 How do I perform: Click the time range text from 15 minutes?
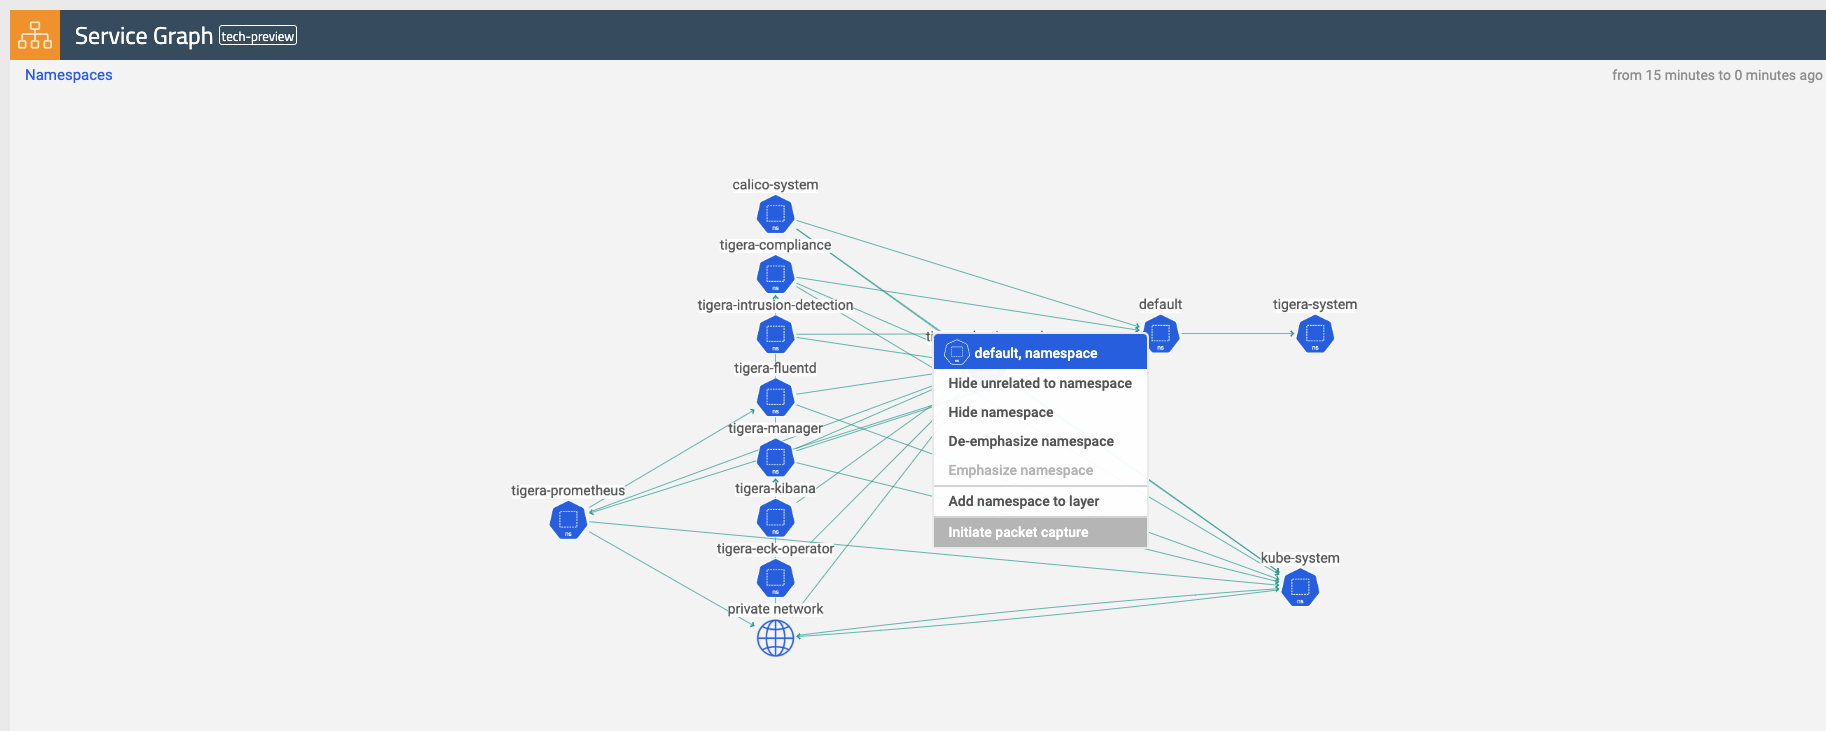[x=1717, y=75]
